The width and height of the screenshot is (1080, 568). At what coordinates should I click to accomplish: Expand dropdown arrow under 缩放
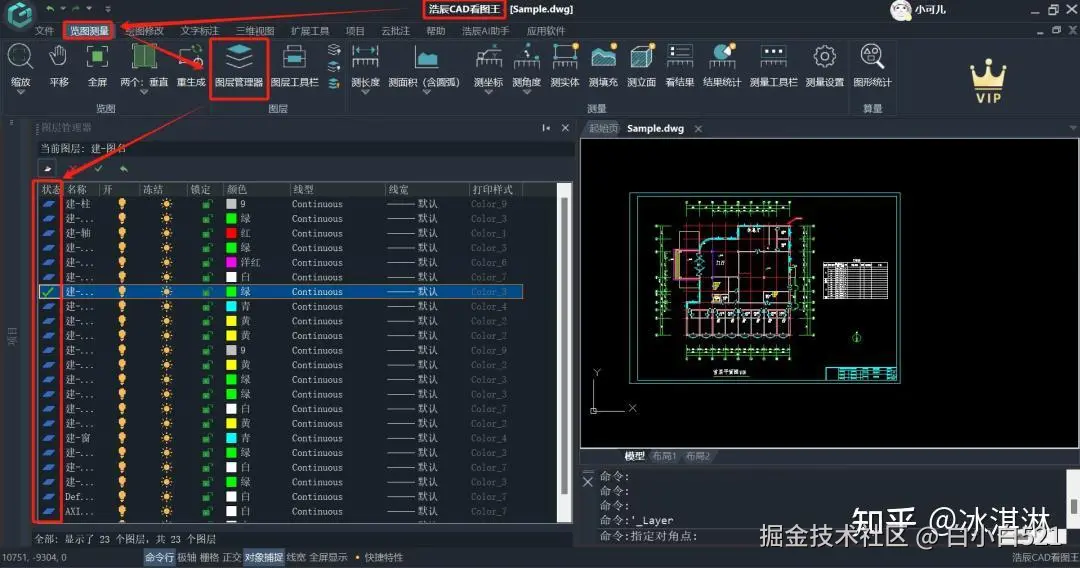tap(20, 92)
